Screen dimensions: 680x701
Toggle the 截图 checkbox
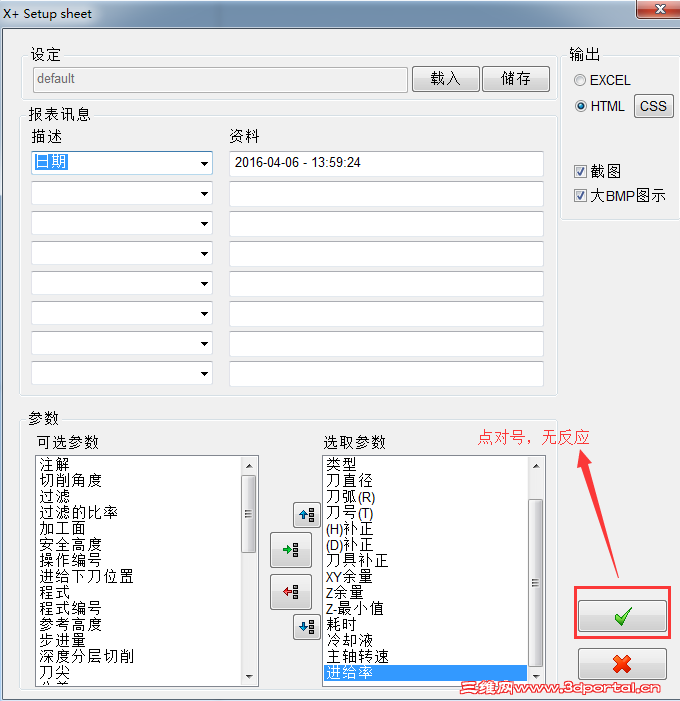pyautogui.click(x=580, y=171)
